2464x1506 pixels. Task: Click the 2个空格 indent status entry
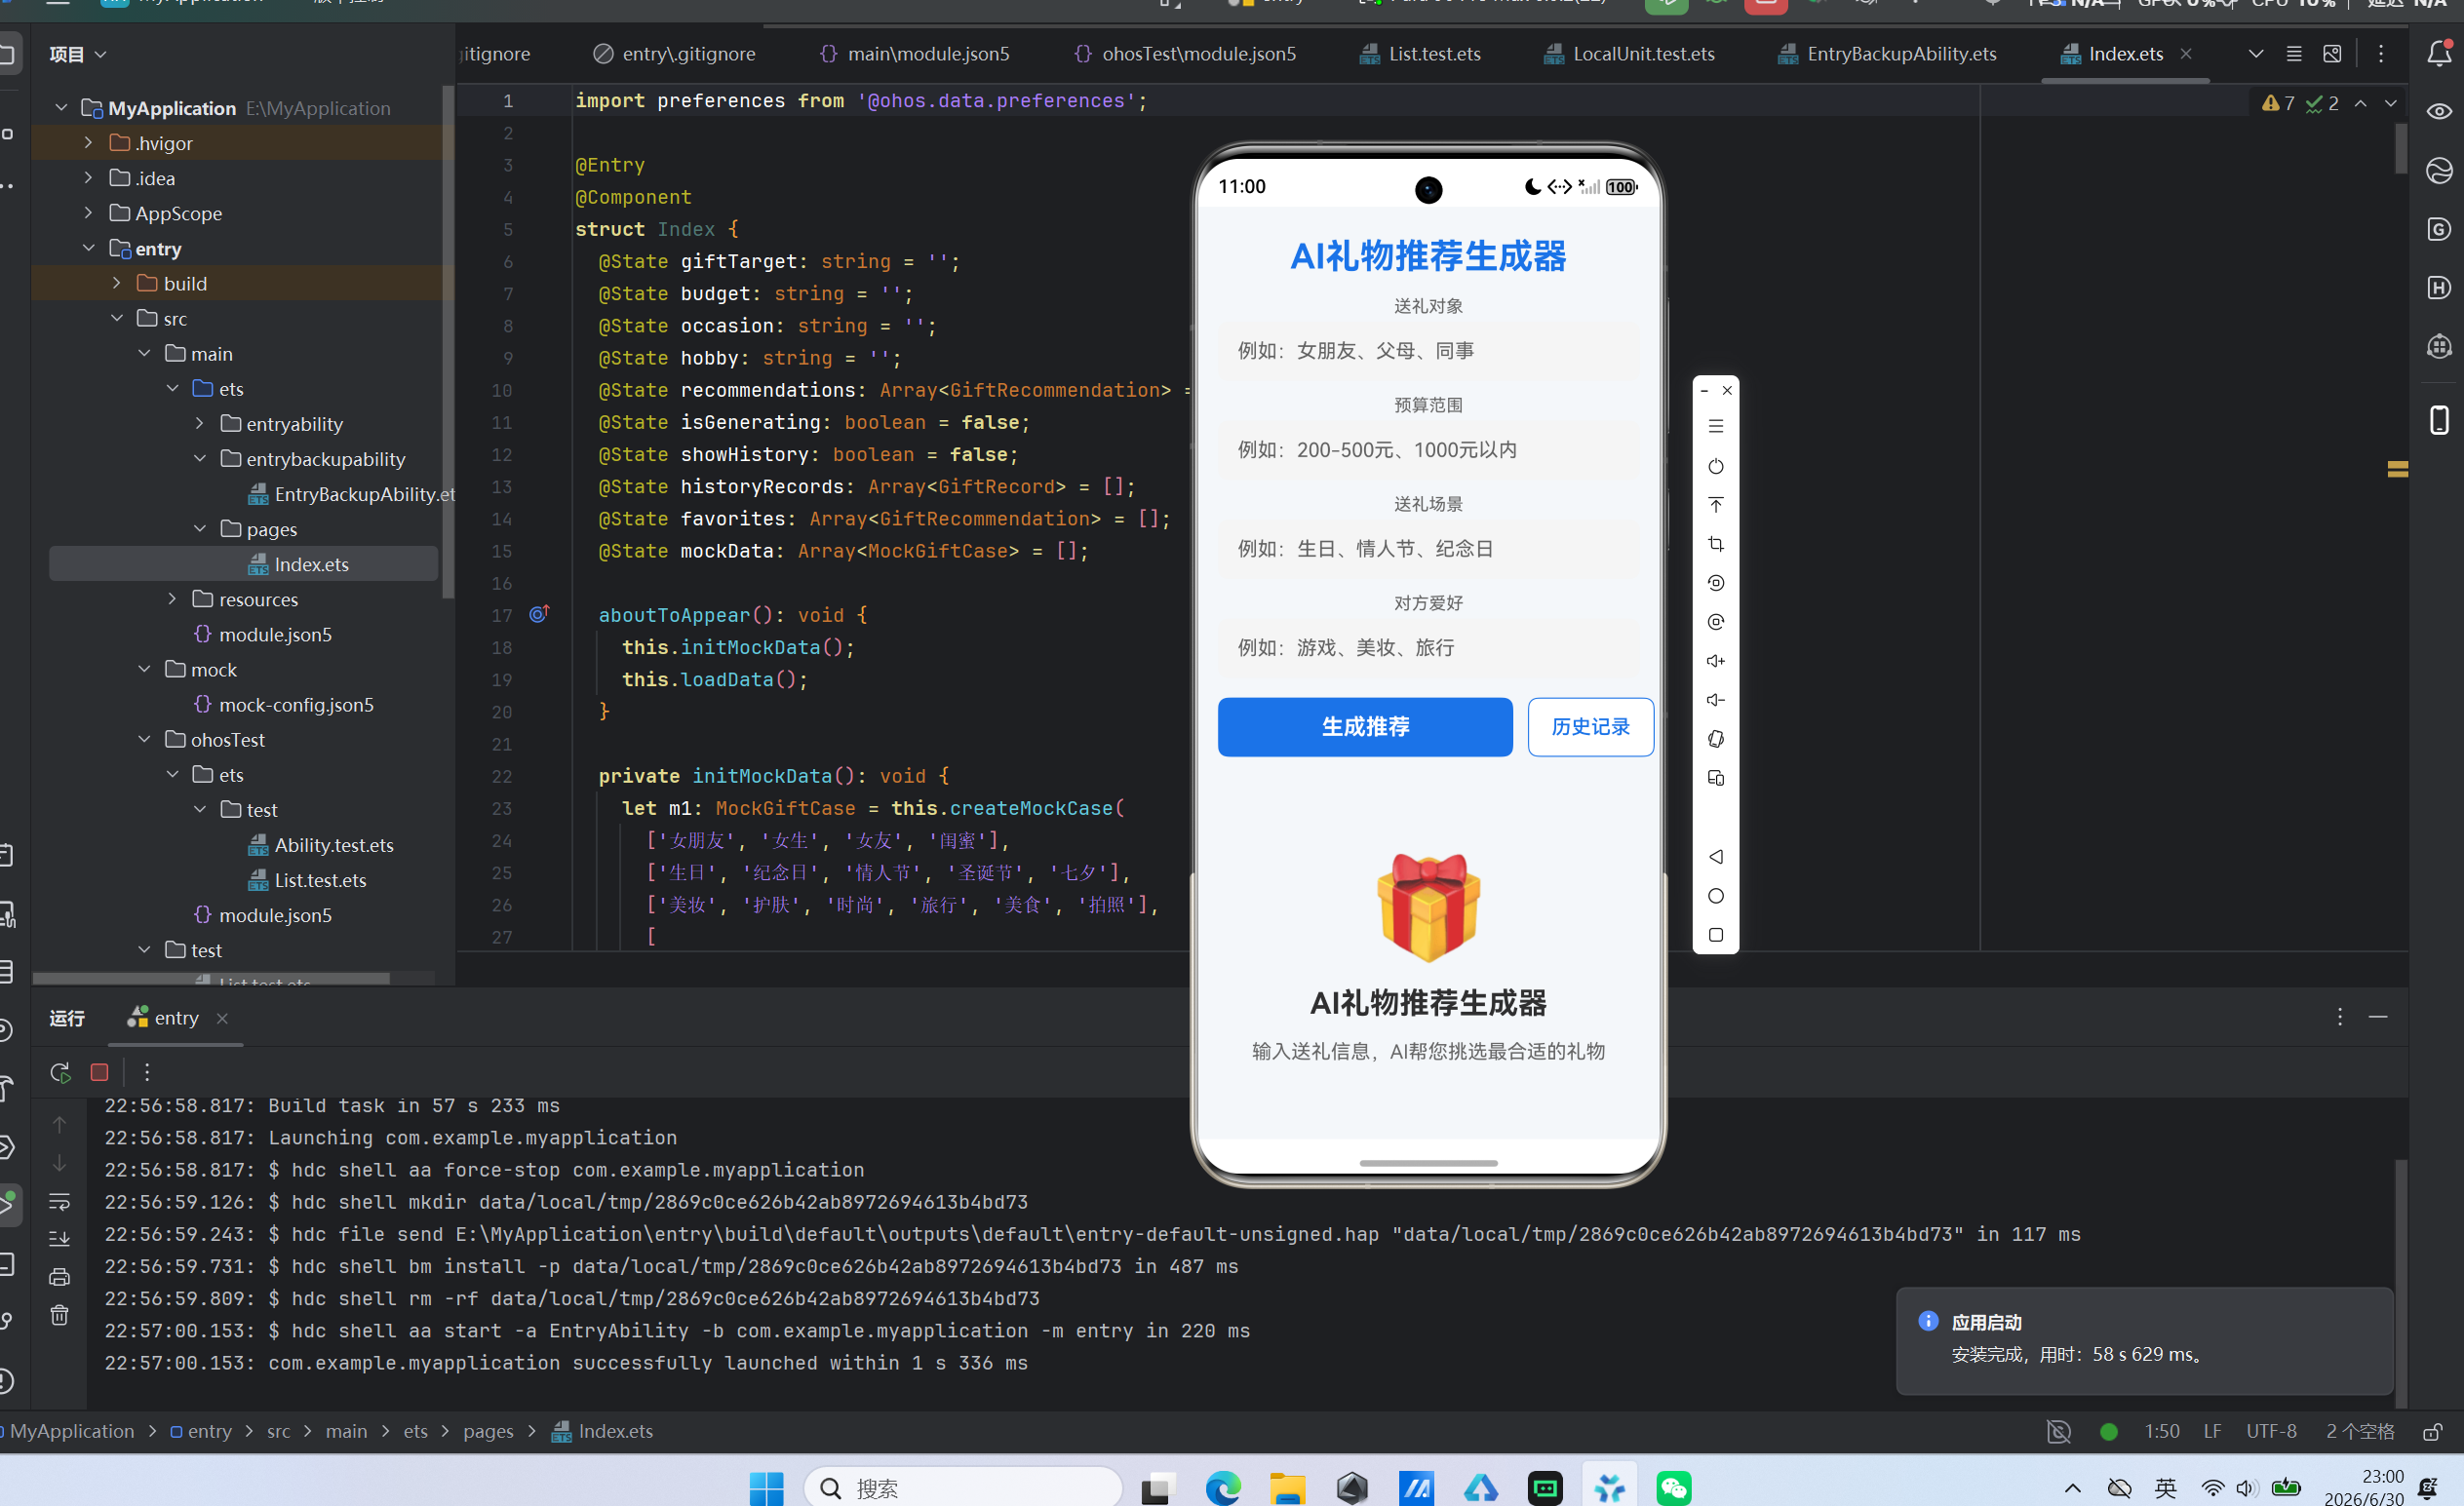(x=2360, y=1432)
